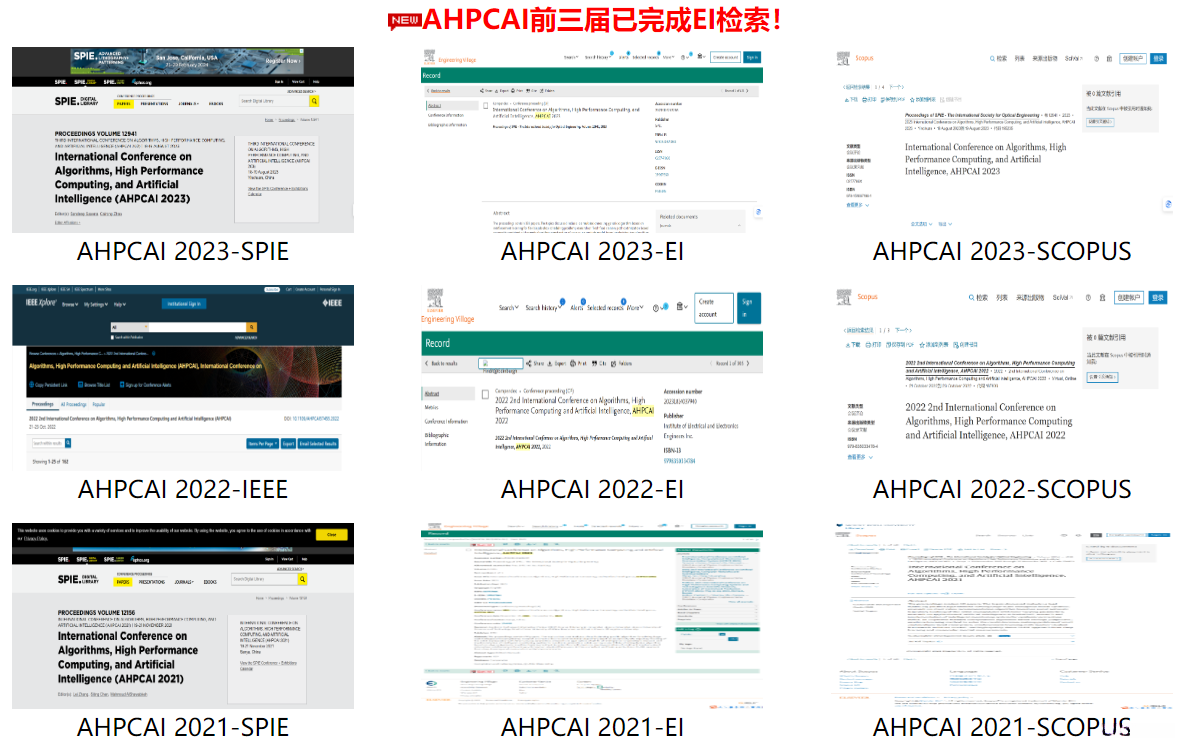Image resolution: width=1187 pixels, height=745 pixels.
Task: Click the yellow search icon in AHPCAI 2023-SPIE panel
Action: tap(314, 101)
